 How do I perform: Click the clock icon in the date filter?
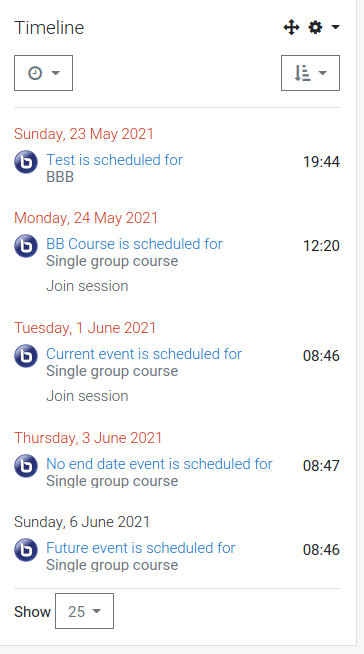(35, 73)
